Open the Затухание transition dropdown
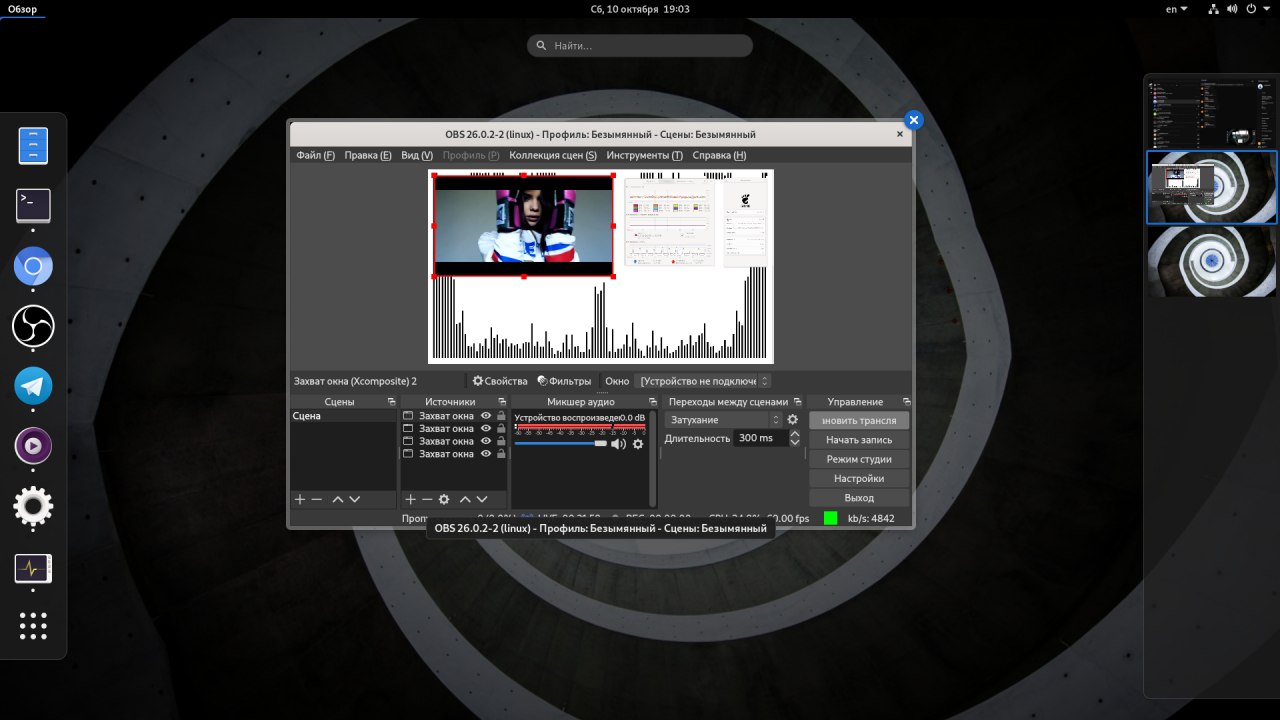This screenshot has width=1280, height=720. click(725, 420)
